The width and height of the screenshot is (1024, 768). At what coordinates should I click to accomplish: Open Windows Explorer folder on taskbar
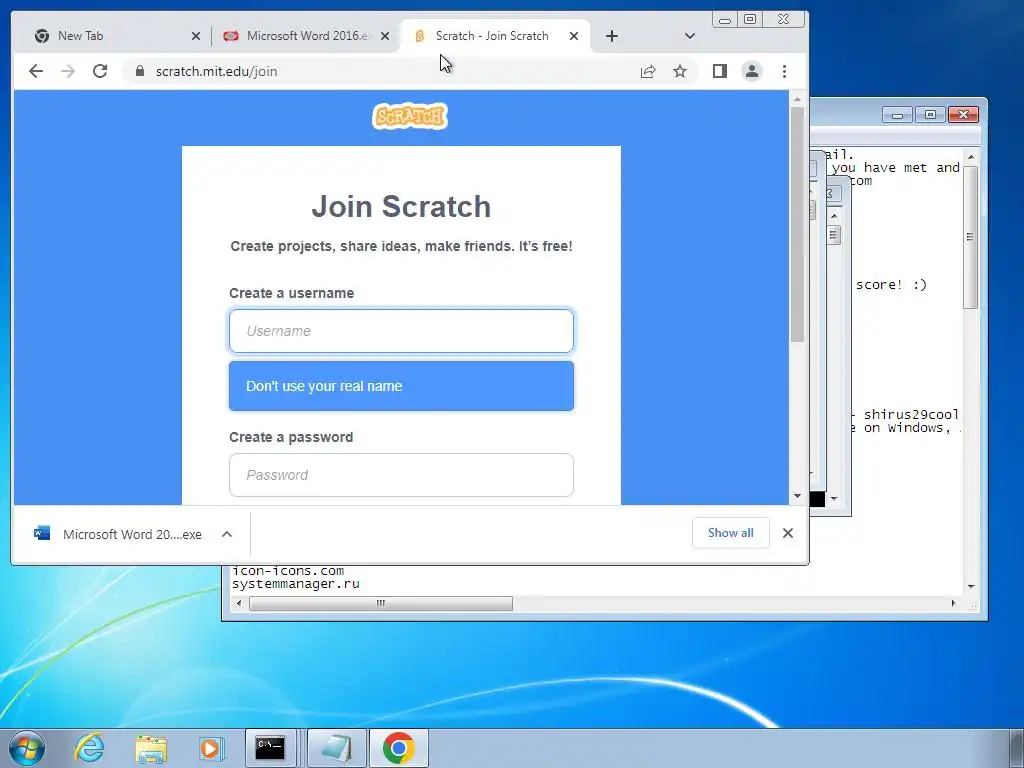151,748
